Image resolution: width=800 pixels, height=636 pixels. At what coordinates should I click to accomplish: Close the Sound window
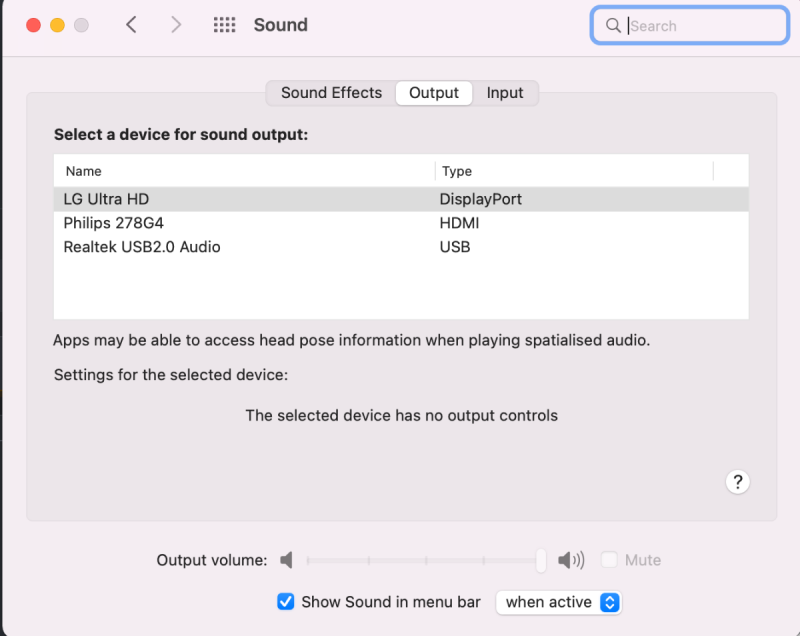(33, 25)
